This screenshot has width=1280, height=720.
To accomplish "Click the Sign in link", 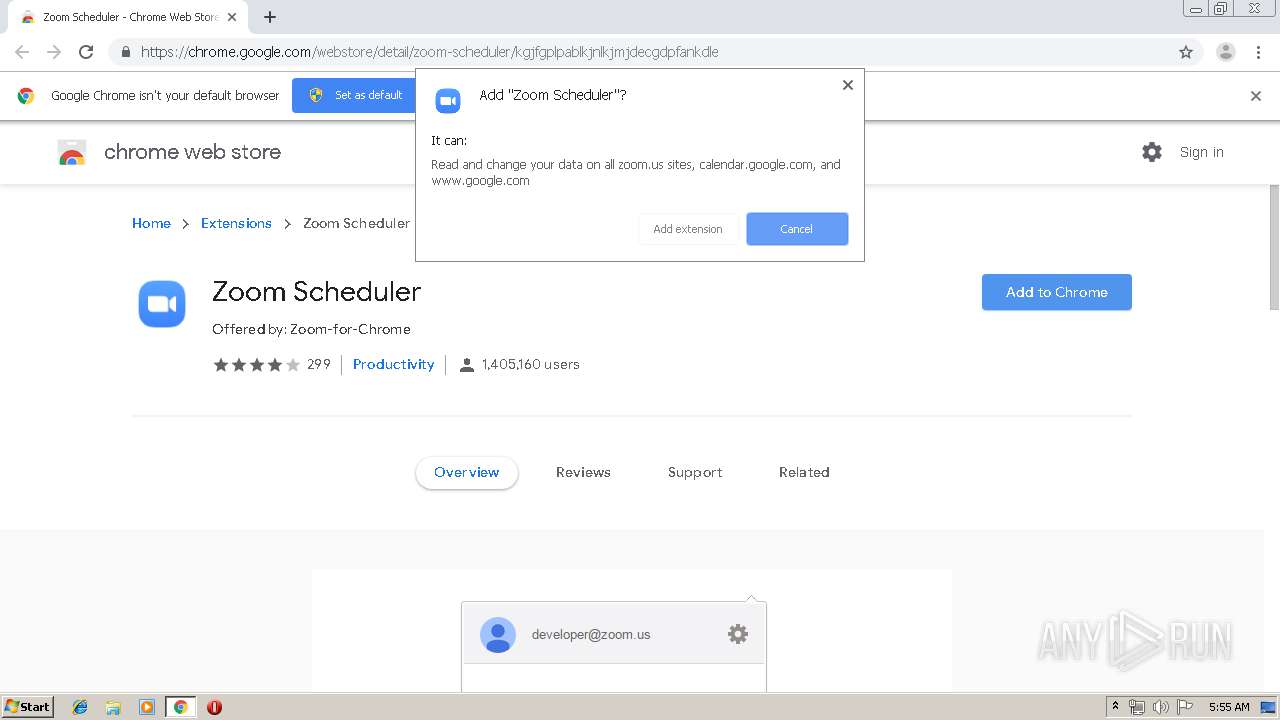I will click(1201, 152).
